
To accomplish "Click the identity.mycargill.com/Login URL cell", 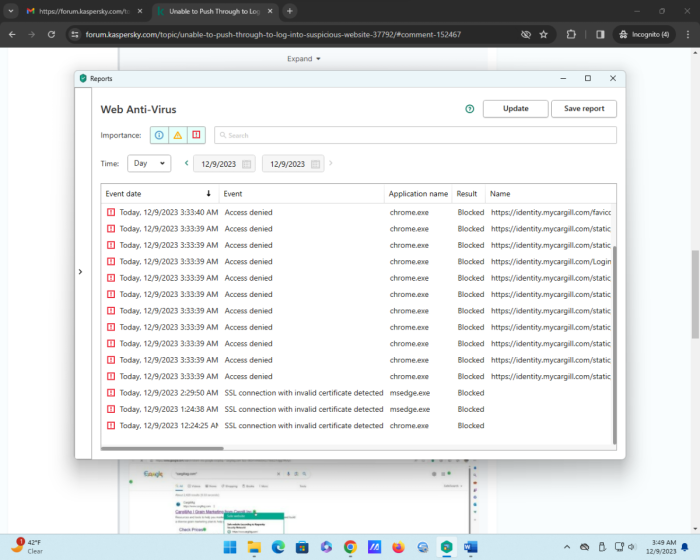I will tap(551, 261).
